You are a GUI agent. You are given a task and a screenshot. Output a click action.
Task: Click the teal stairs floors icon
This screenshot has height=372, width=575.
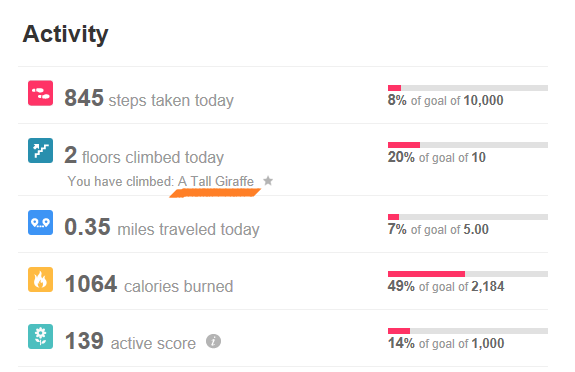(40, 150)
